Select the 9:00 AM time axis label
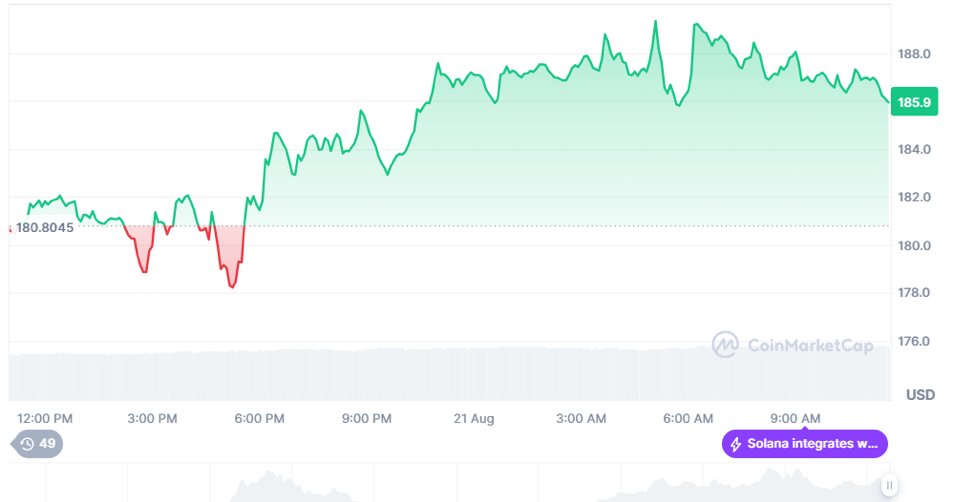974x502 pixels. coord(795,417)
